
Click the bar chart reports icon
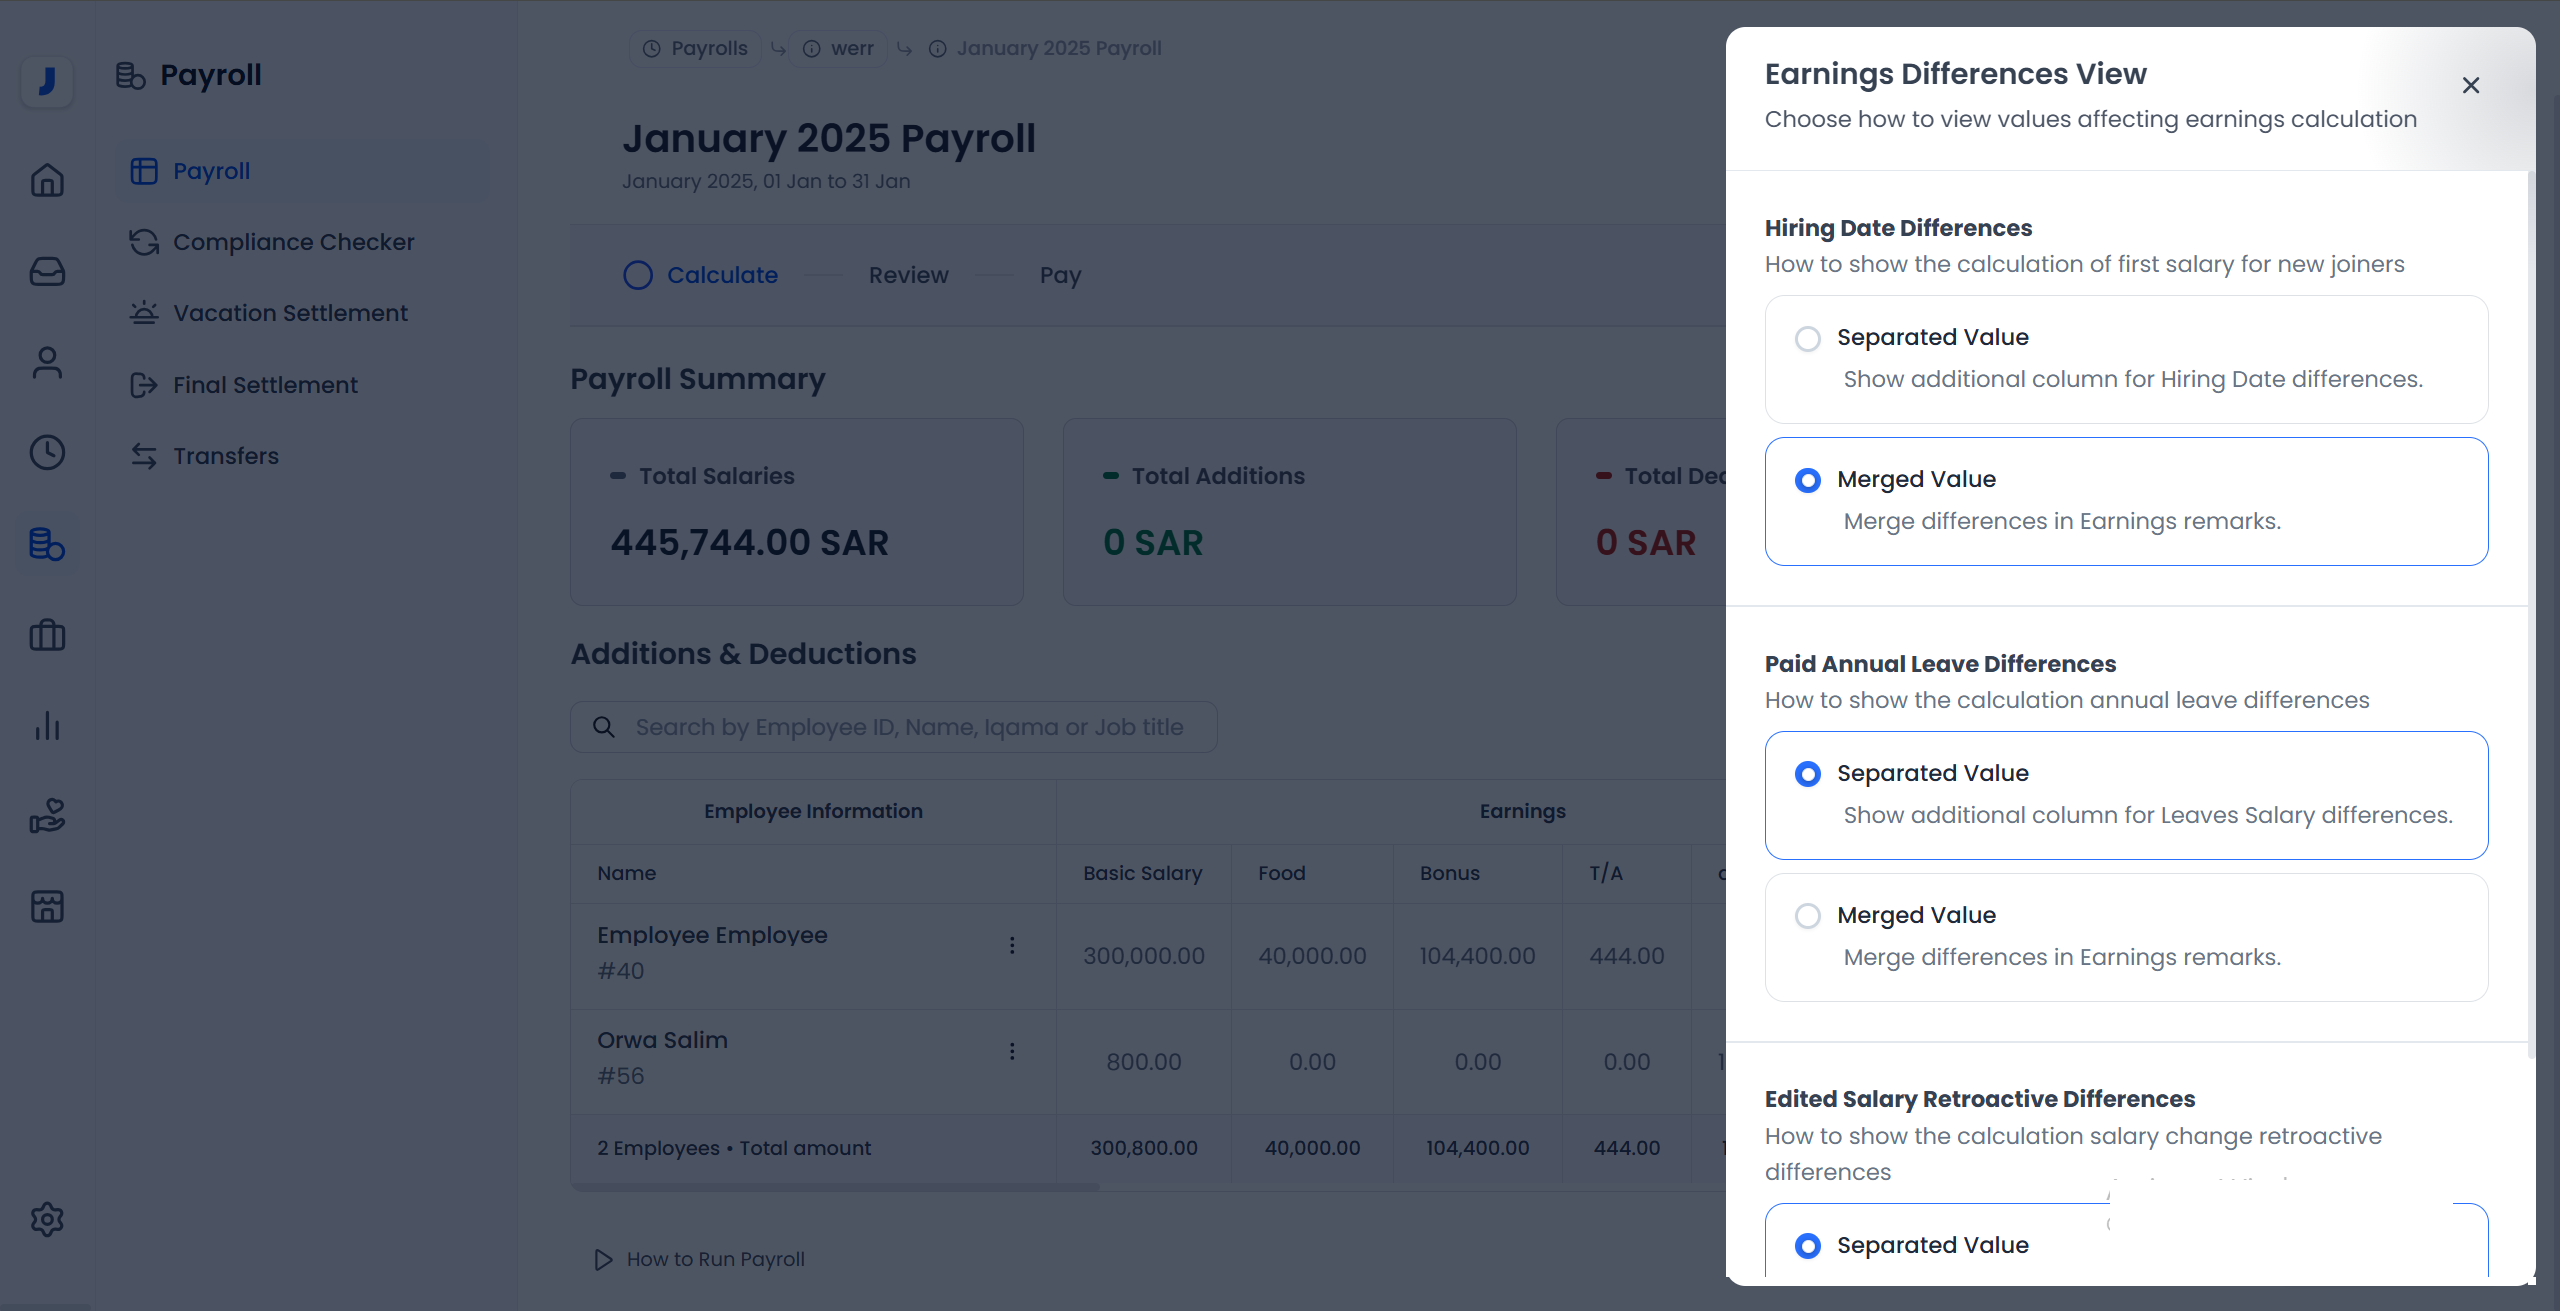point(47,726)
